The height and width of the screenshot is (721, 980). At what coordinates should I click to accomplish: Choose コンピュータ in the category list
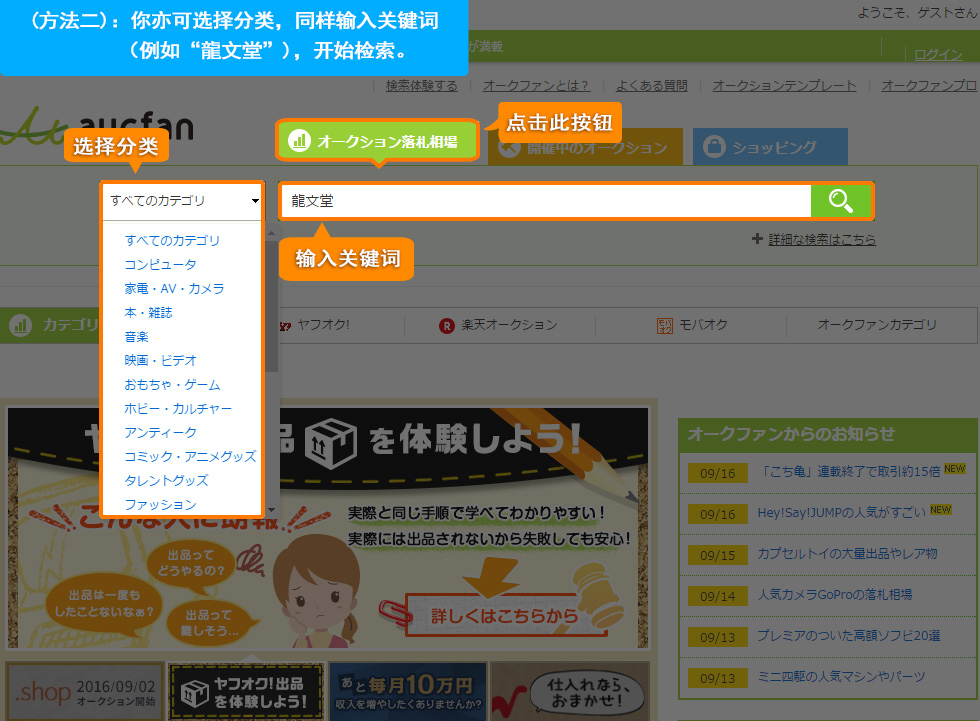click(x=160, y=265)
